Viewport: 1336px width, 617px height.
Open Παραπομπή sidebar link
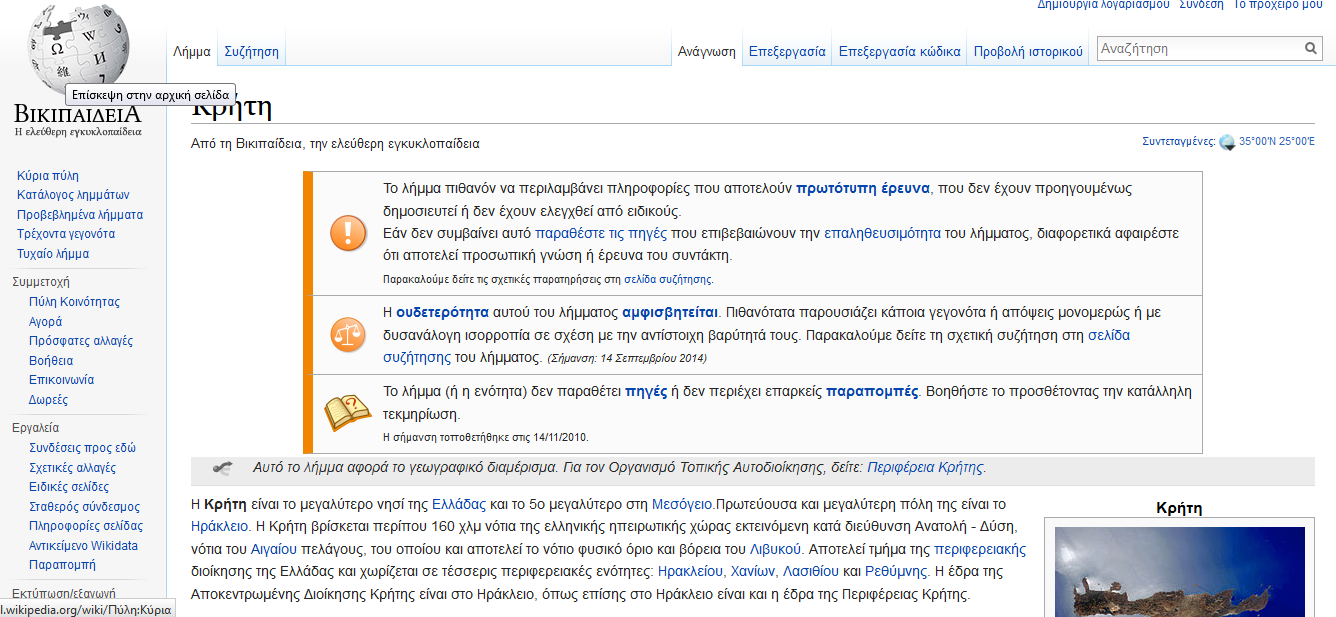tap(62, 565)
